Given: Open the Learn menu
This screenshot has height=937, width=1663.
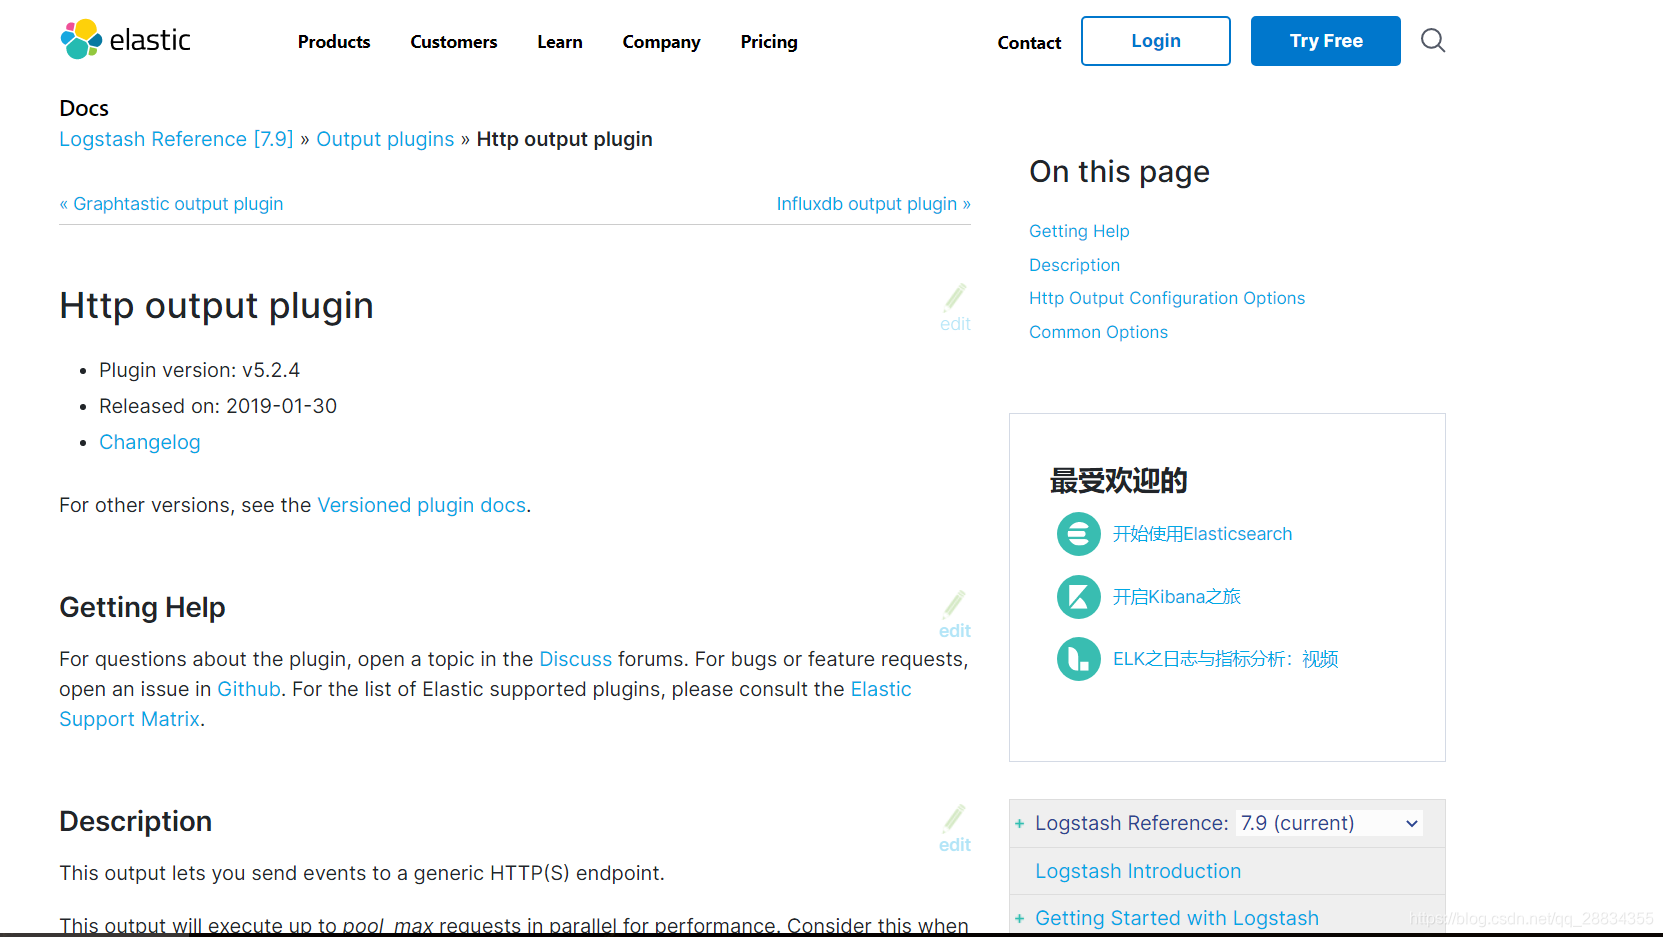Looking at the screenshot, I should coord(559,41).
